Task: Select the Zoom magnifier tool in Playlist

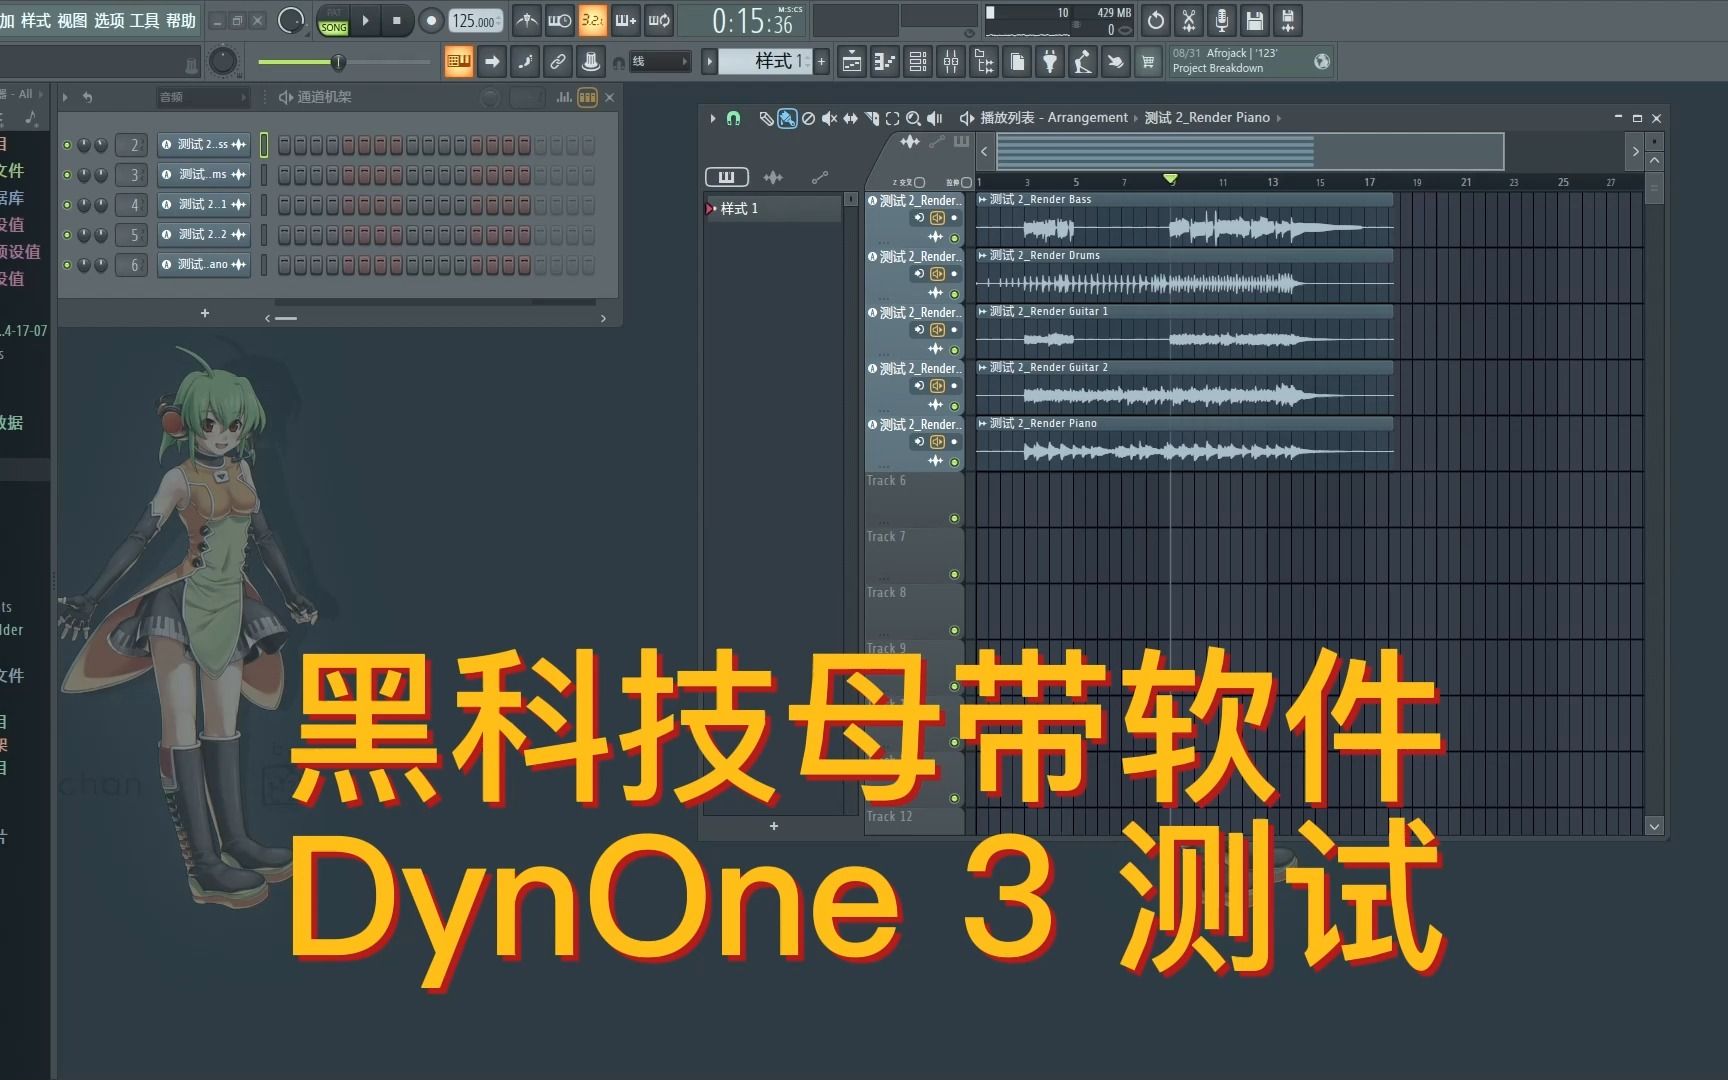Action: 913,118
